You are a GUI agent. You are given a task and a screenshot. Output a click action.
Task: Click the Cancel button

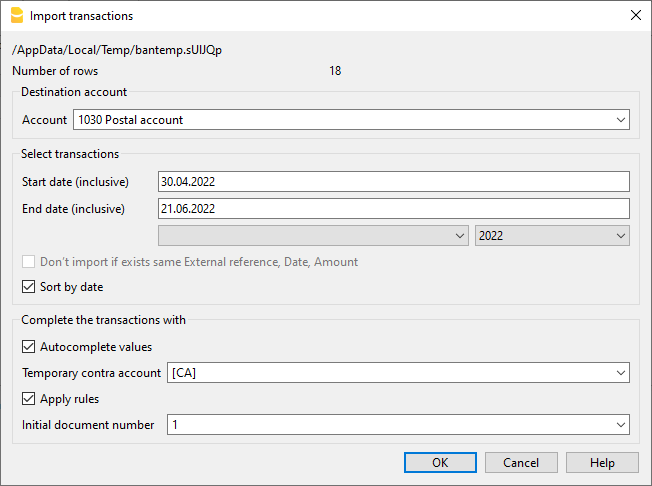pyautogui.click(x=521, y=463)
